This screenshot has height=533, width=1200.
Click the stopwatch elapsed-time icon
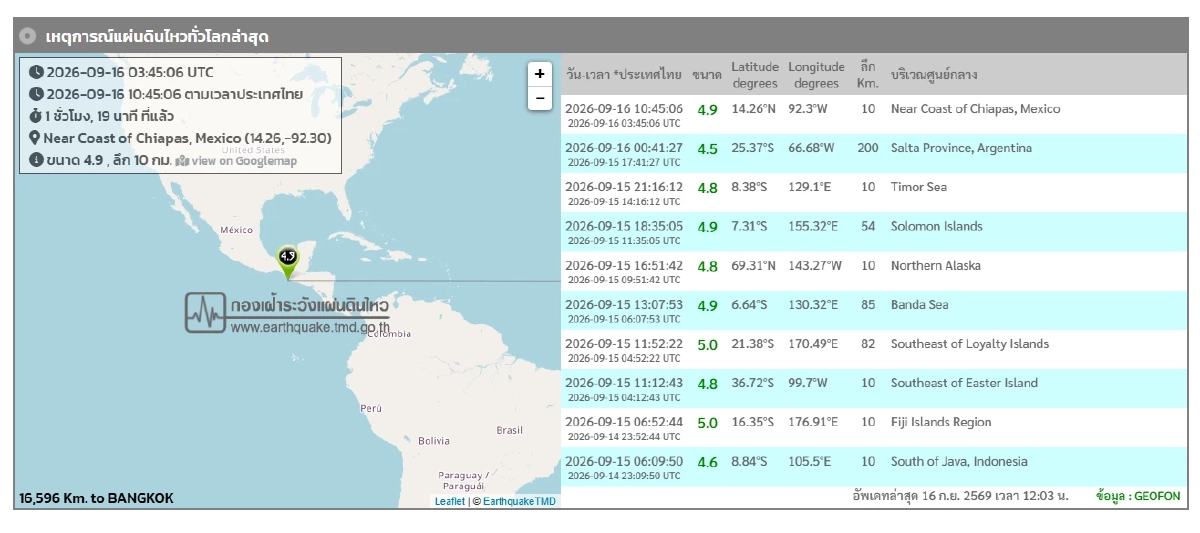pyautogui.click(x=36, y=116)
